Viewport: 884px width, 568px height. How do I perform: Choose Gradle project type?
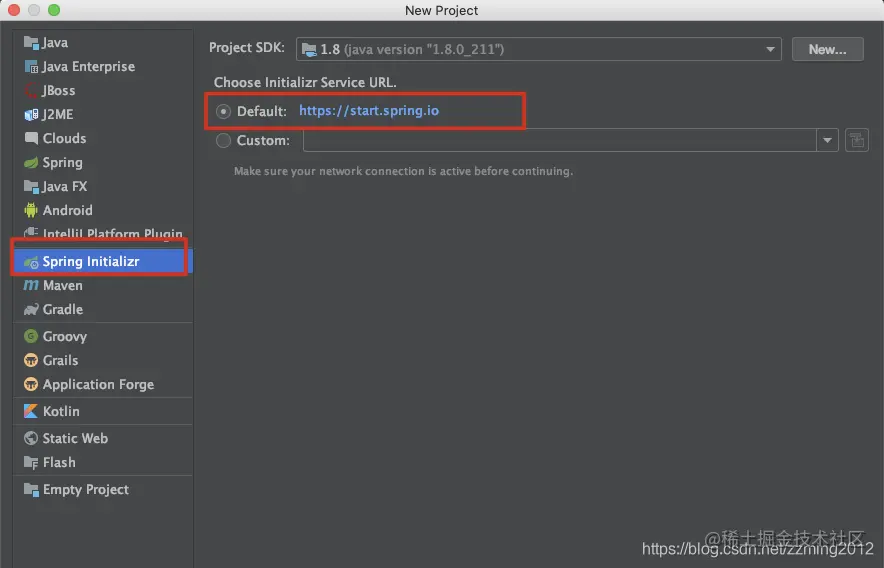coord(103,310)
